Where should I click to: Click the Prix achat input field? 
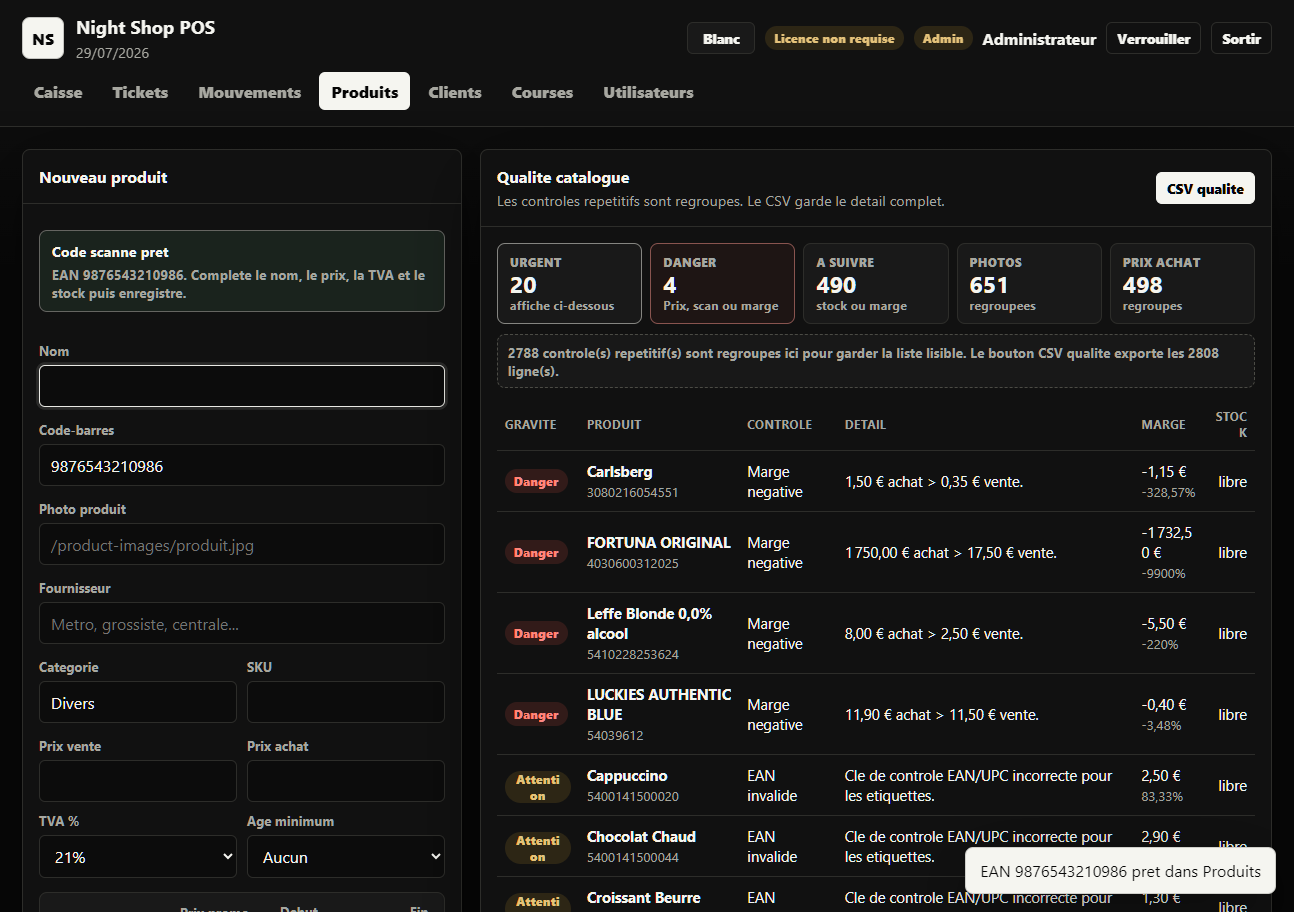[x=346, y=781]
